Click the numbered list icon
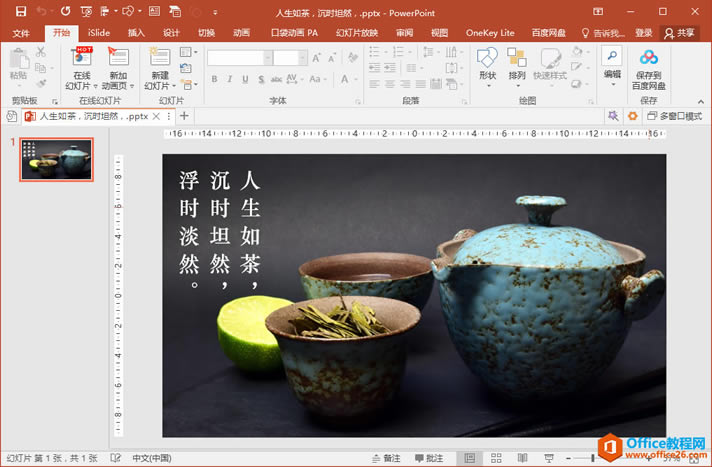 [x=398, y=52]
